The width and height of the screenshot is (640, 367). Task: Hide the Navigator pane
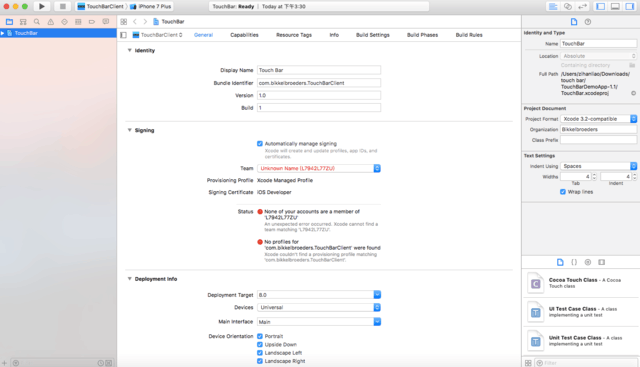coord(600,7)
